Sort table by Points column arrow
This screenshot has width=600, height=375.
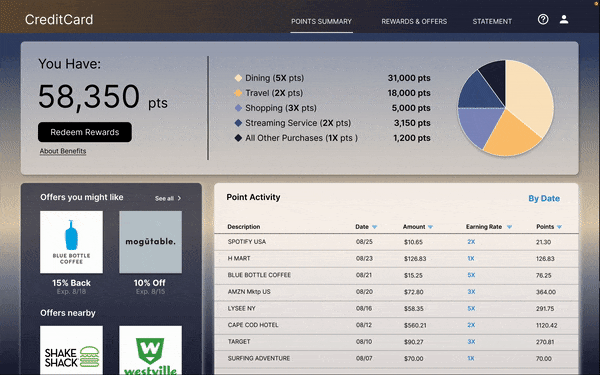559,227
